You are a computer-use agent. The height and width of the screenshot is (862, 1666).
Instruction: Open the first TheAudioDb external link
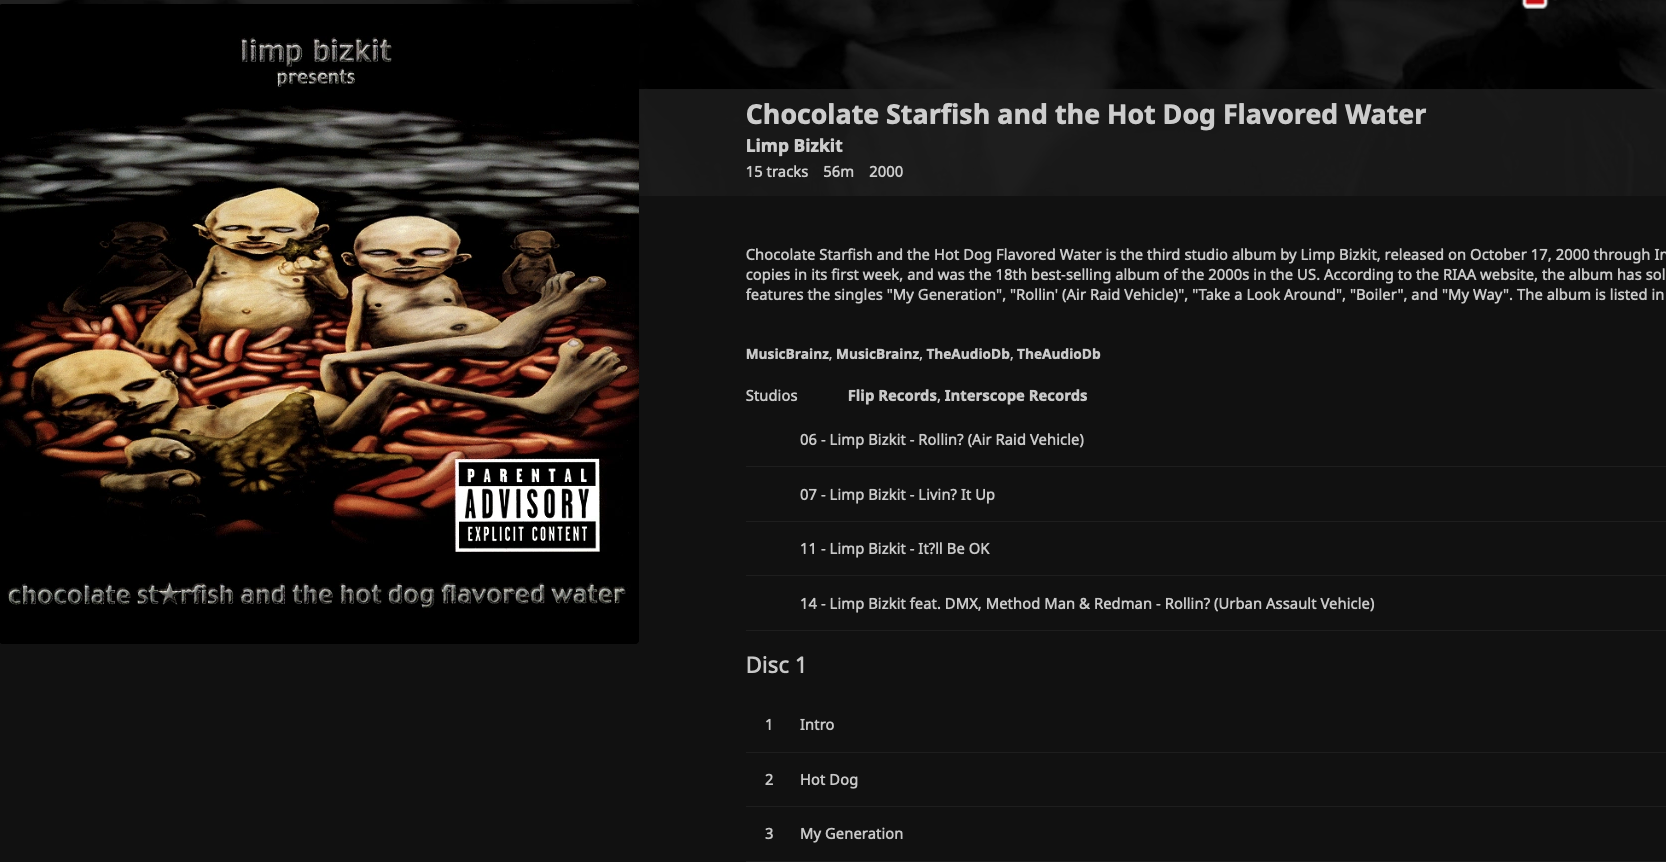tap(967, 354)
